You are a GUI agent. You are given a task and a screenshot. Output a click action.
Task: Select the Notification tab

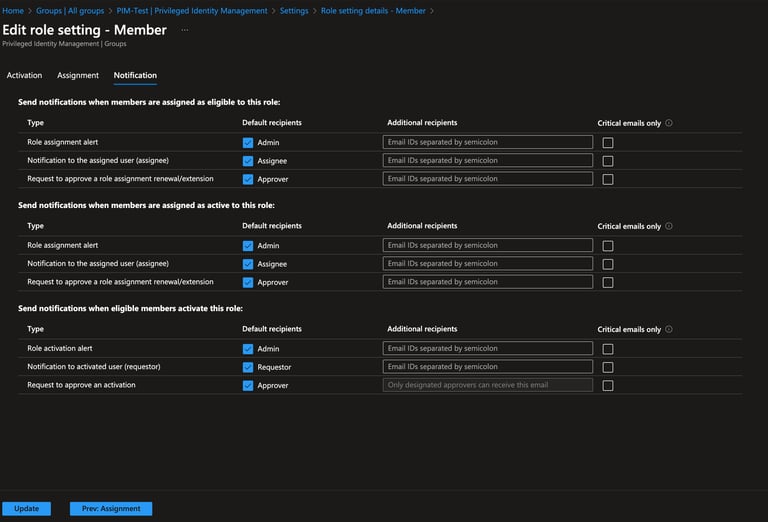[x=135, y=75]
